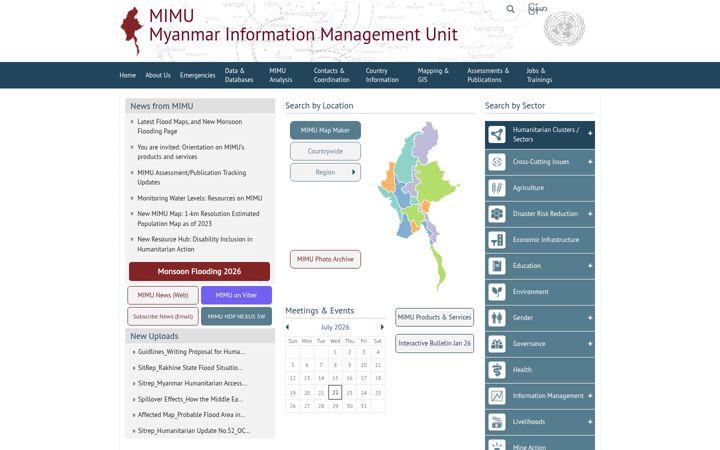
Task: Select the Health sector icon
Action: 497,370
